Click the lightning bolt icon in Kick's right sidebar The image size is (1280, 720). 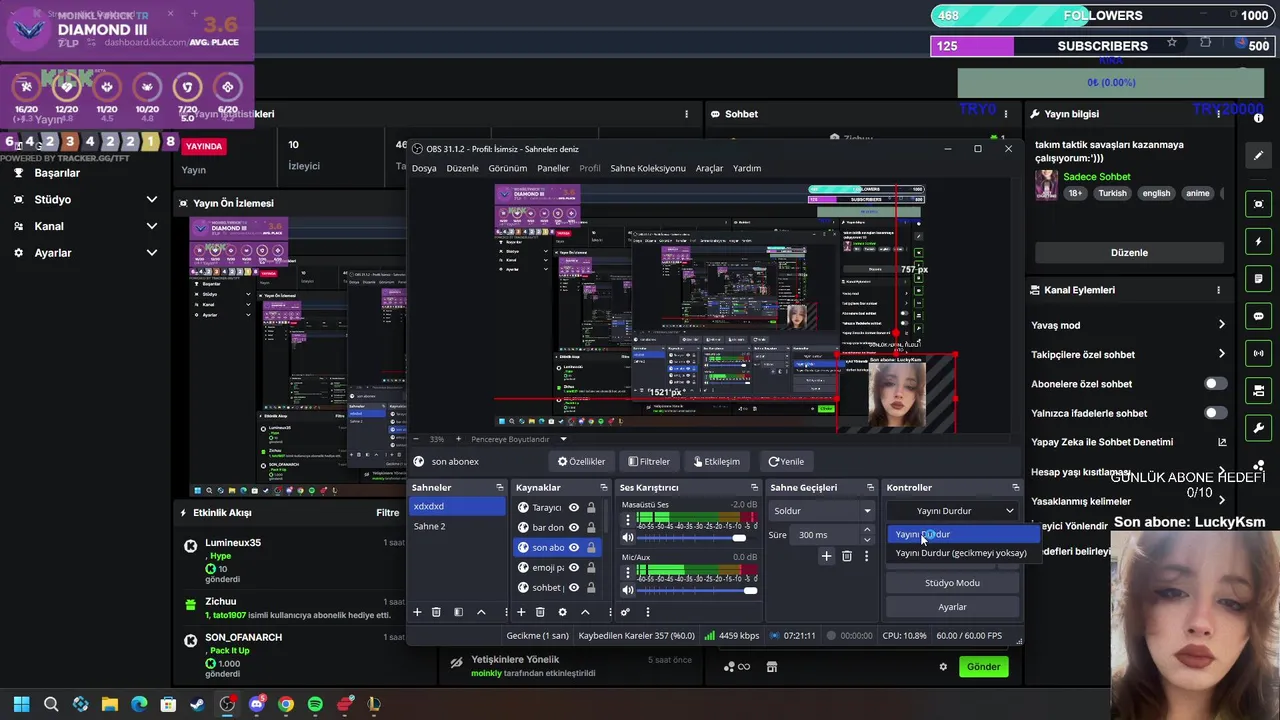1258,241
